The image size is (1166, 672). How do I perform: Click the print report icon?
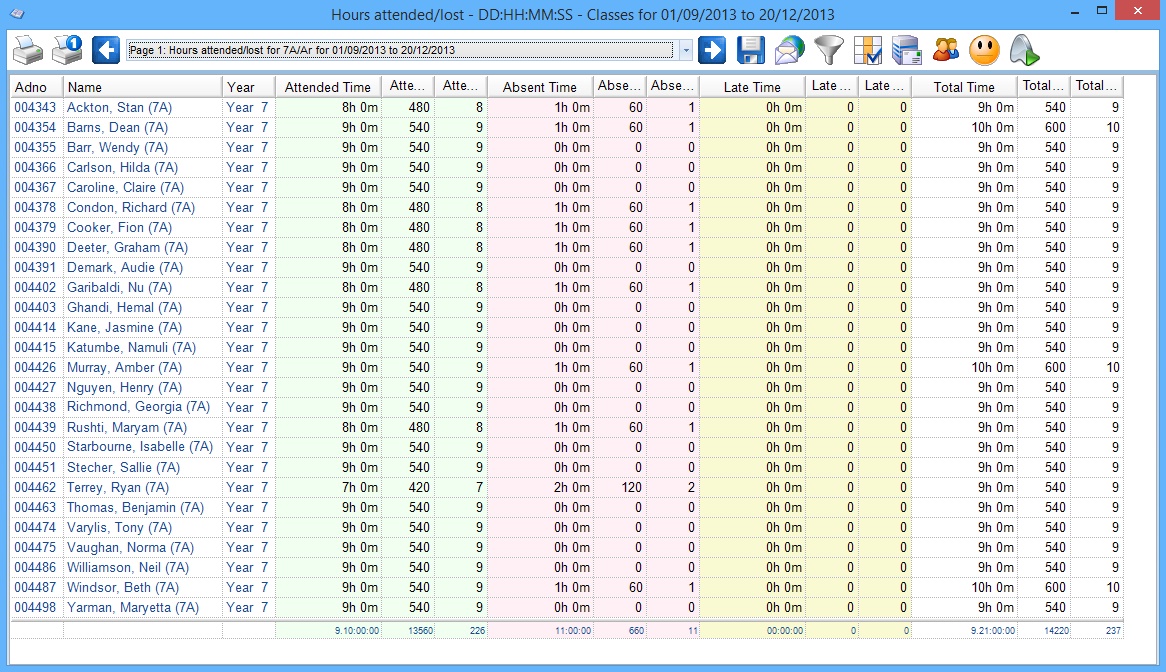(28, 51)
